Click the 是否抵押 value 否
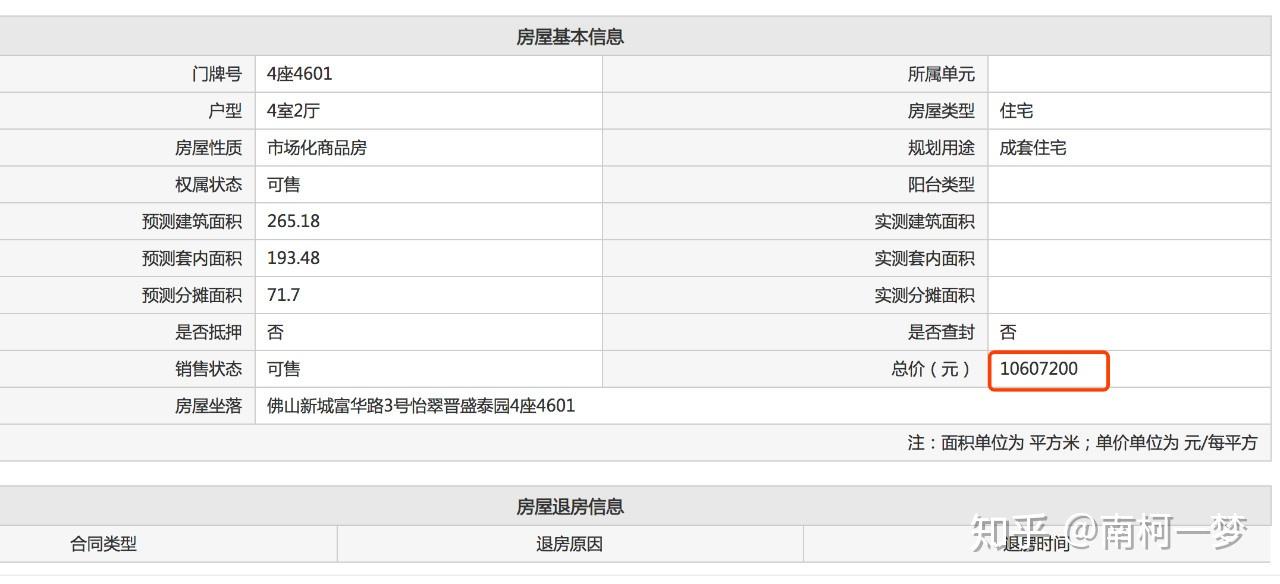This screenshot has width=1280, height=584. tap(275, 332)
